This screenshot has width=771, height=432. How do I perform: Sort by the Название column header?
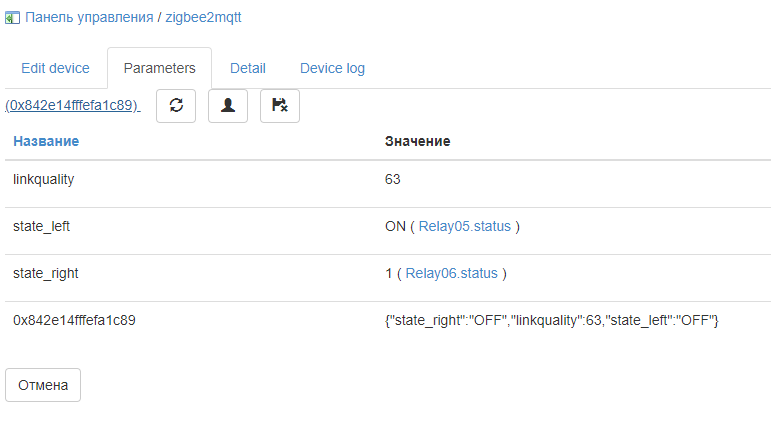(46, 141)
